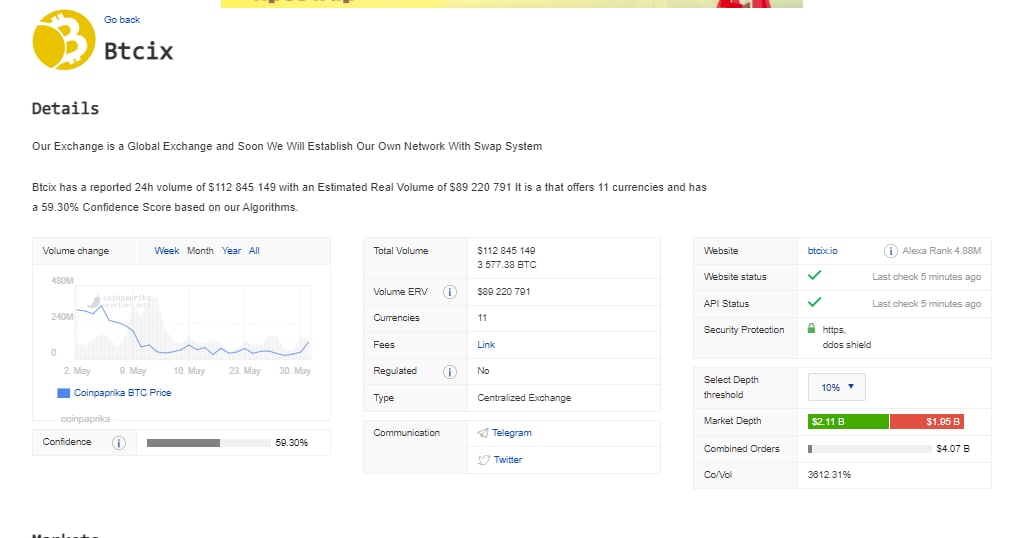Click the Confidence score progress bar

click(x=208, y=443)
